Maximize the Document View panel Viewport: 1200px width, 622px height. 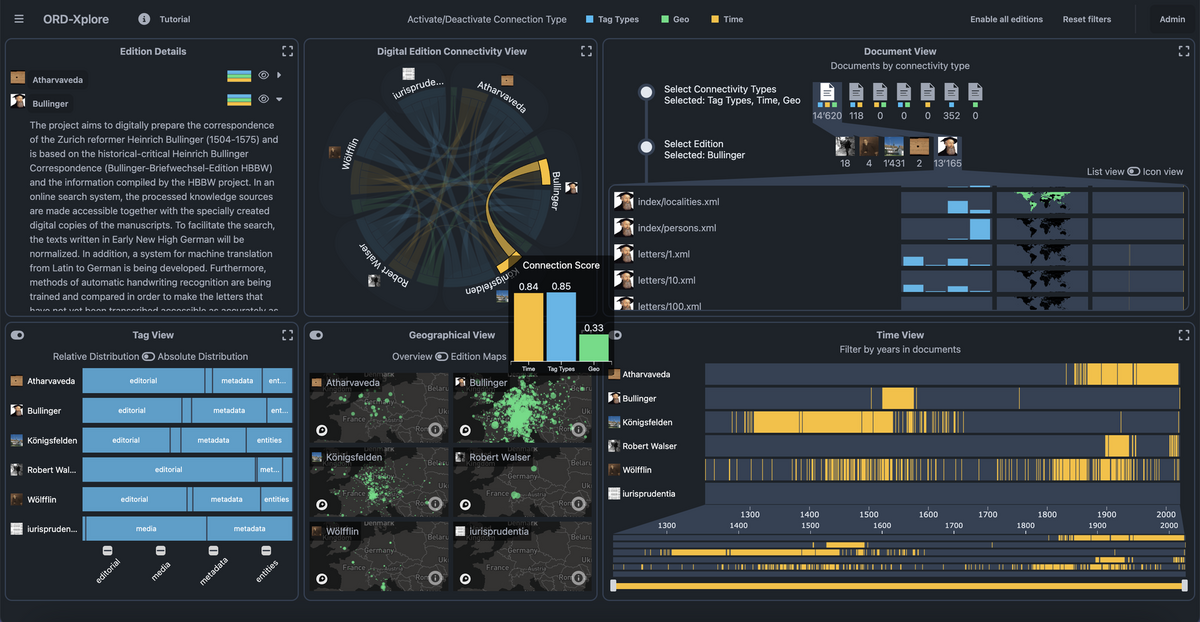pyautogui.click(x=1184, y=51)
